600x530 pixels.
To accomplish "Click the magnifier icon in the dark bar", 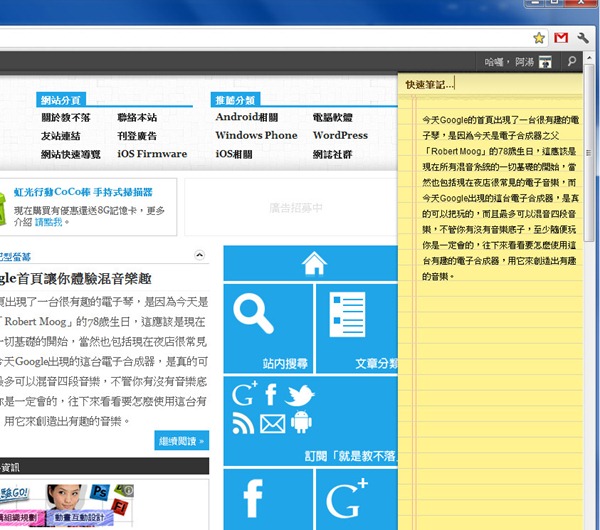I will [572, 62].
